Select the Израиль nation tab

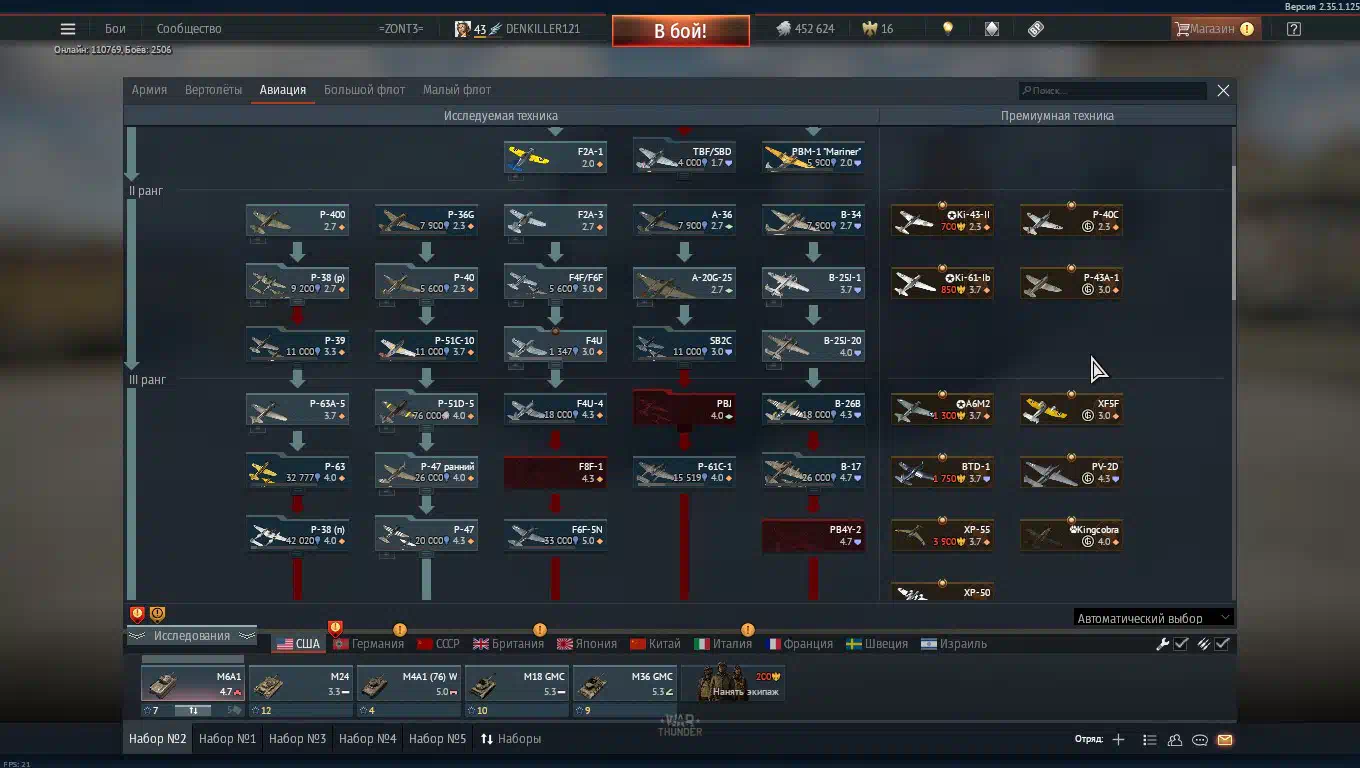pyautogui.click(x=954, y=644)
